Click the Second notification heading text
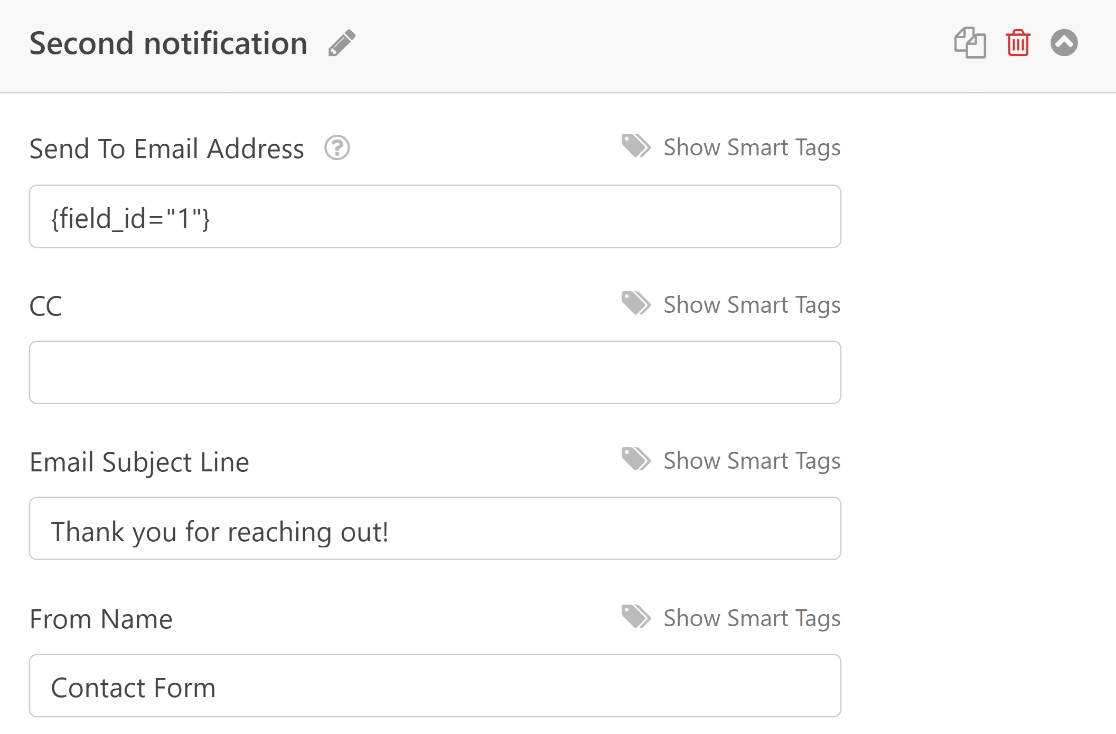The height and width of the screenshot is (734, 1116). pyautogui.click(x=168, y=44)
